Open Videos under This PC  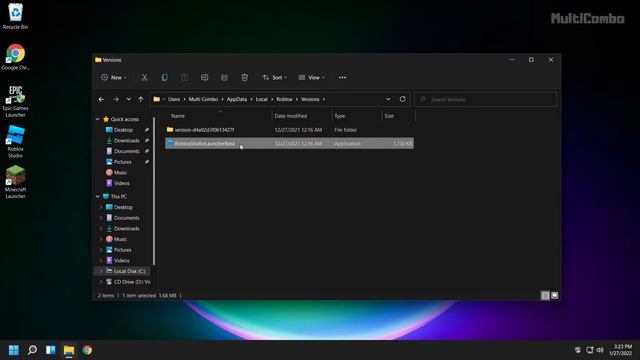121,260
